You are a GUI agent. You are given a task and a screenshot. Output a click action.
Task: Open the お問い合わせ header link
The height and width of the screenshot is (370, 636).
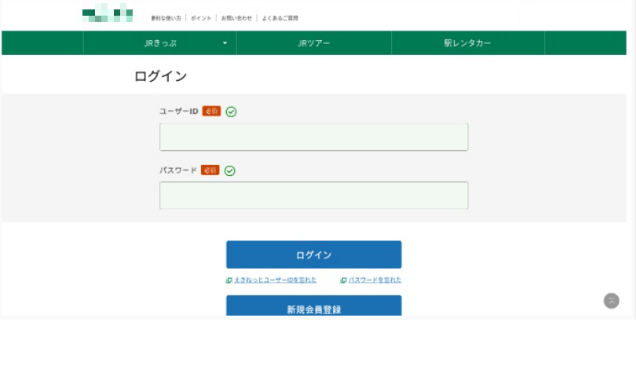click(236, 18)
